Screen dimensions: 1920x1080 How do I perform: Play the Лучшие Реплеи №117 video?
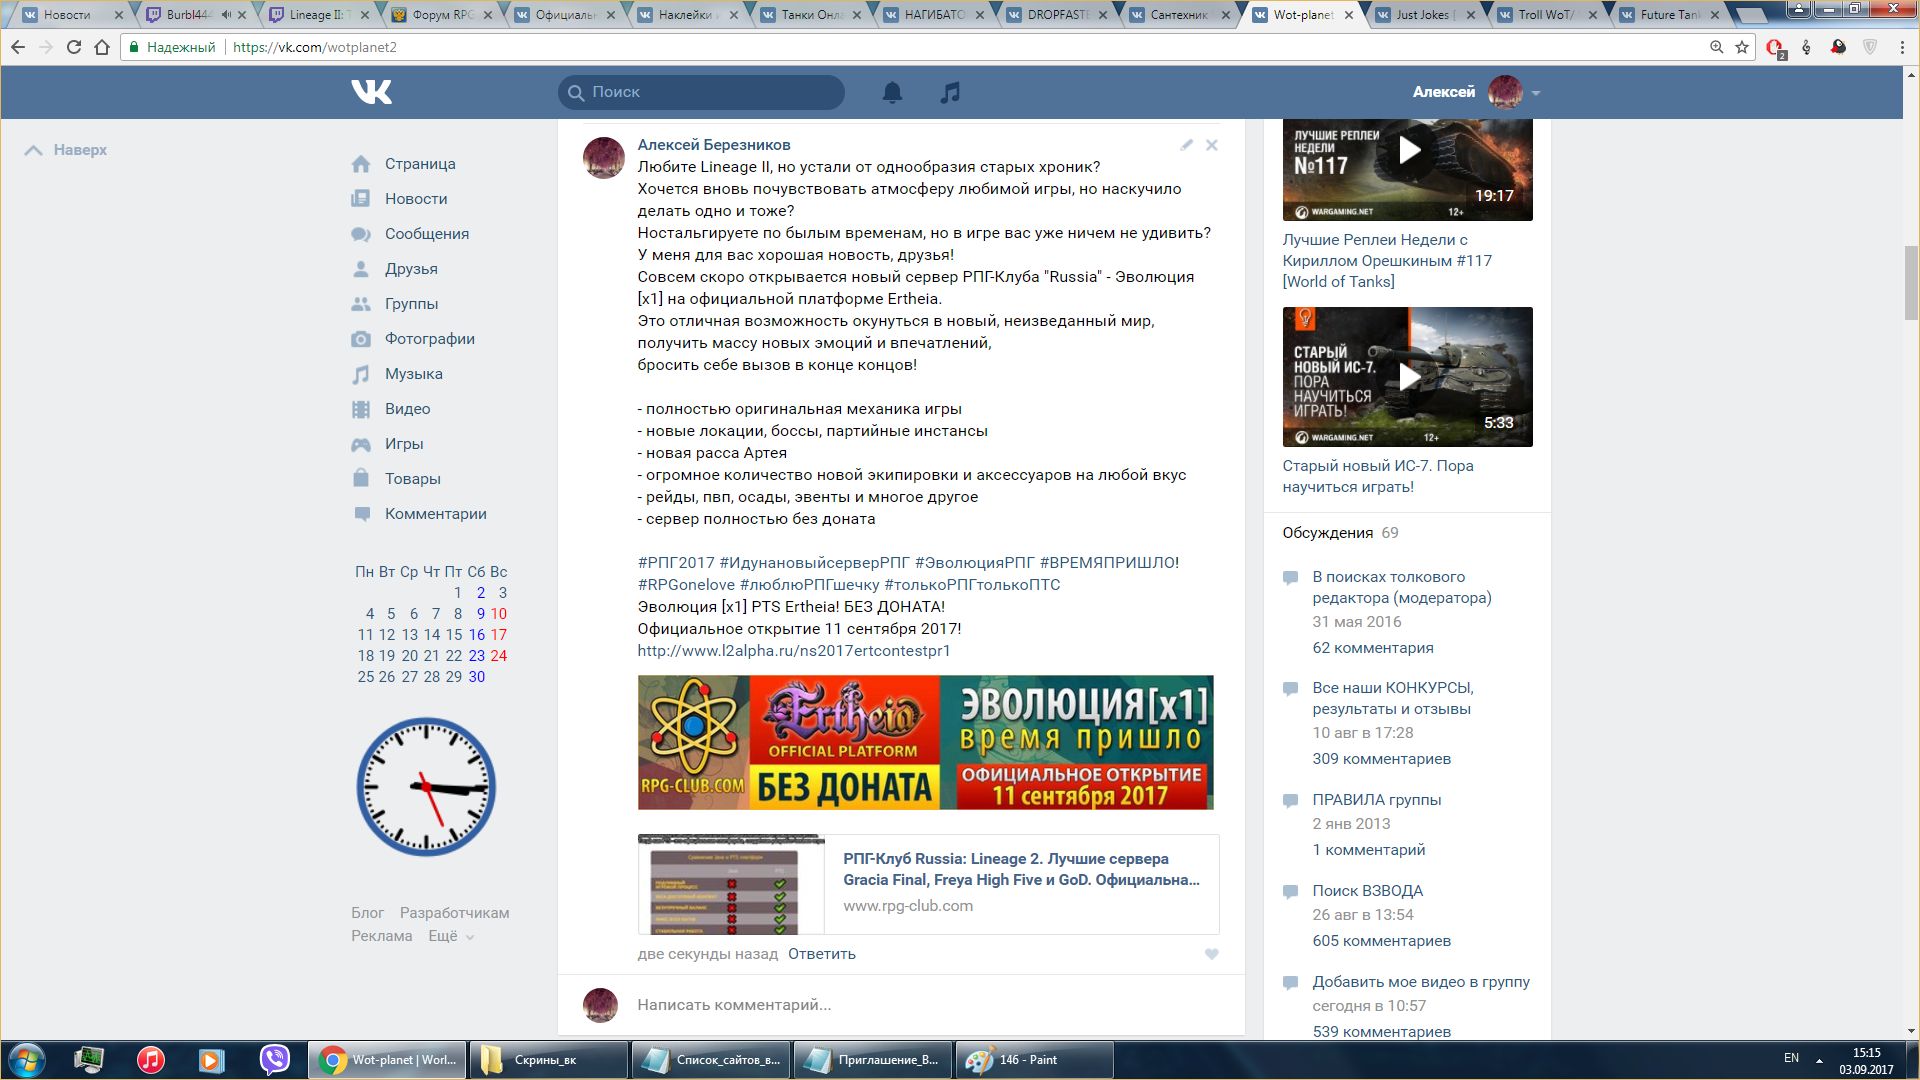pyautogui.click(x=1408, y=150)
